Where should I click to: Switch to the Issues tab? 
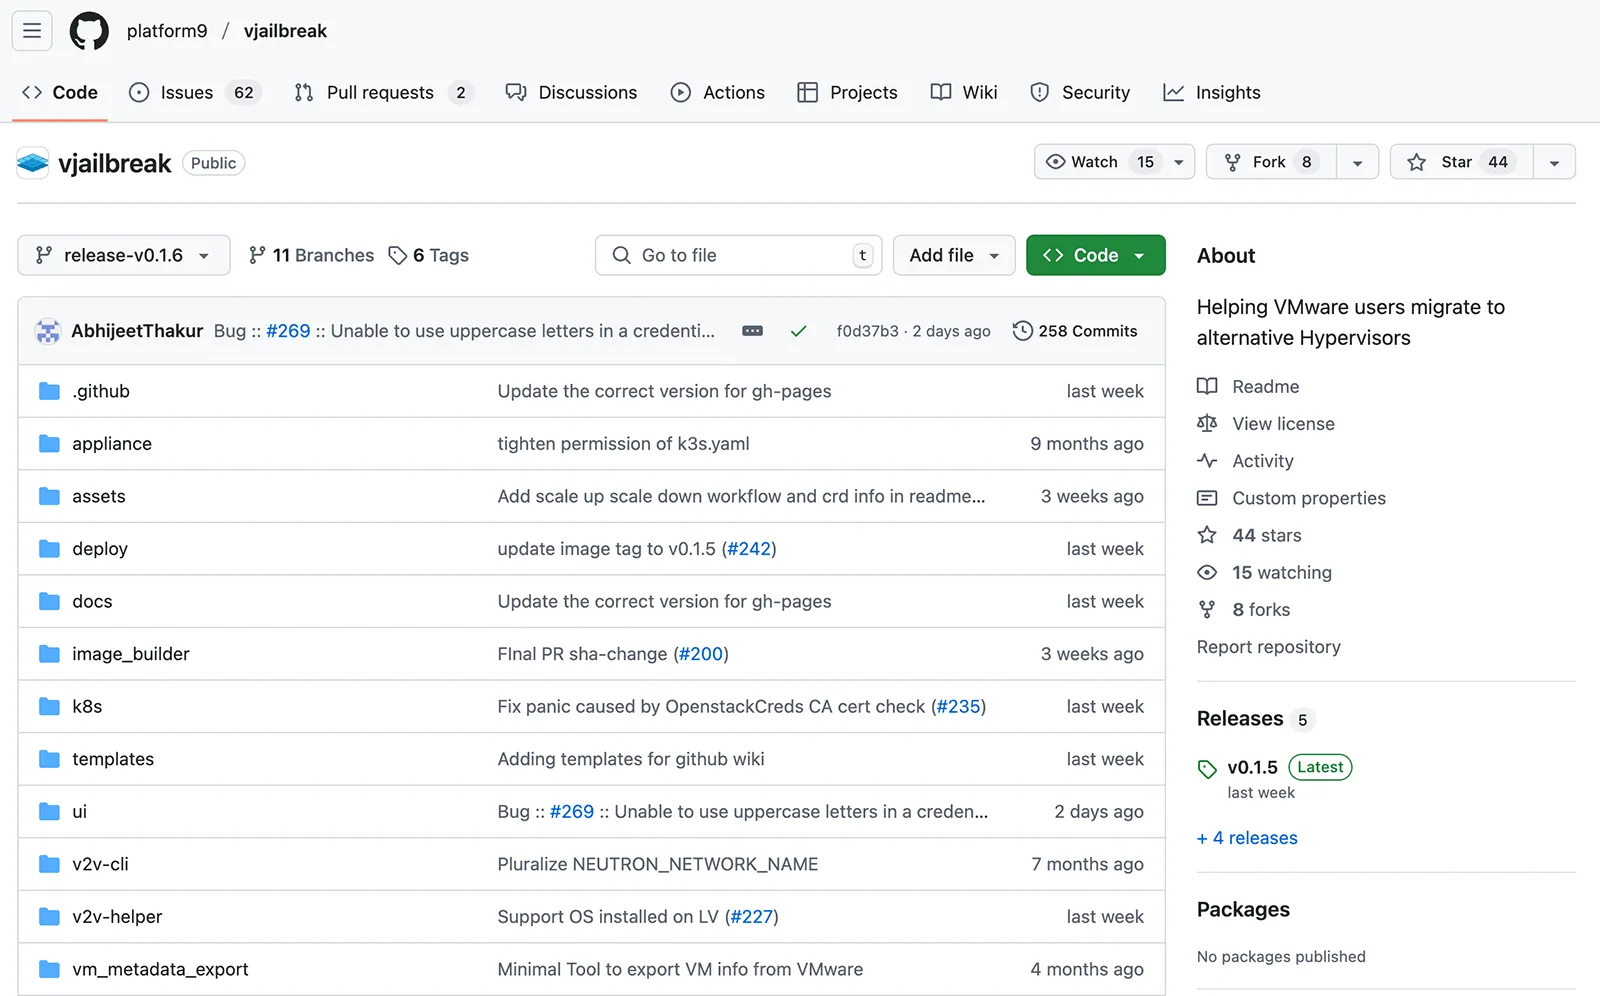click(186, 92)
